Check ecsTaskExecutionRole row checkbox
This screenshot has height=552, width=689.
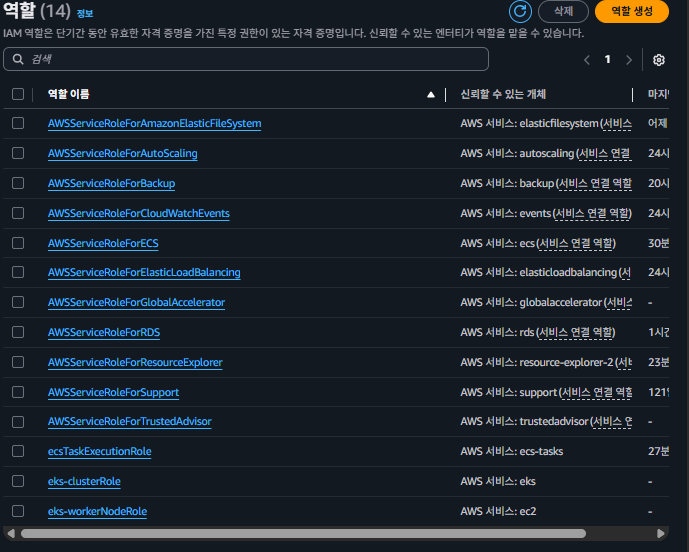tap(18, 451)
